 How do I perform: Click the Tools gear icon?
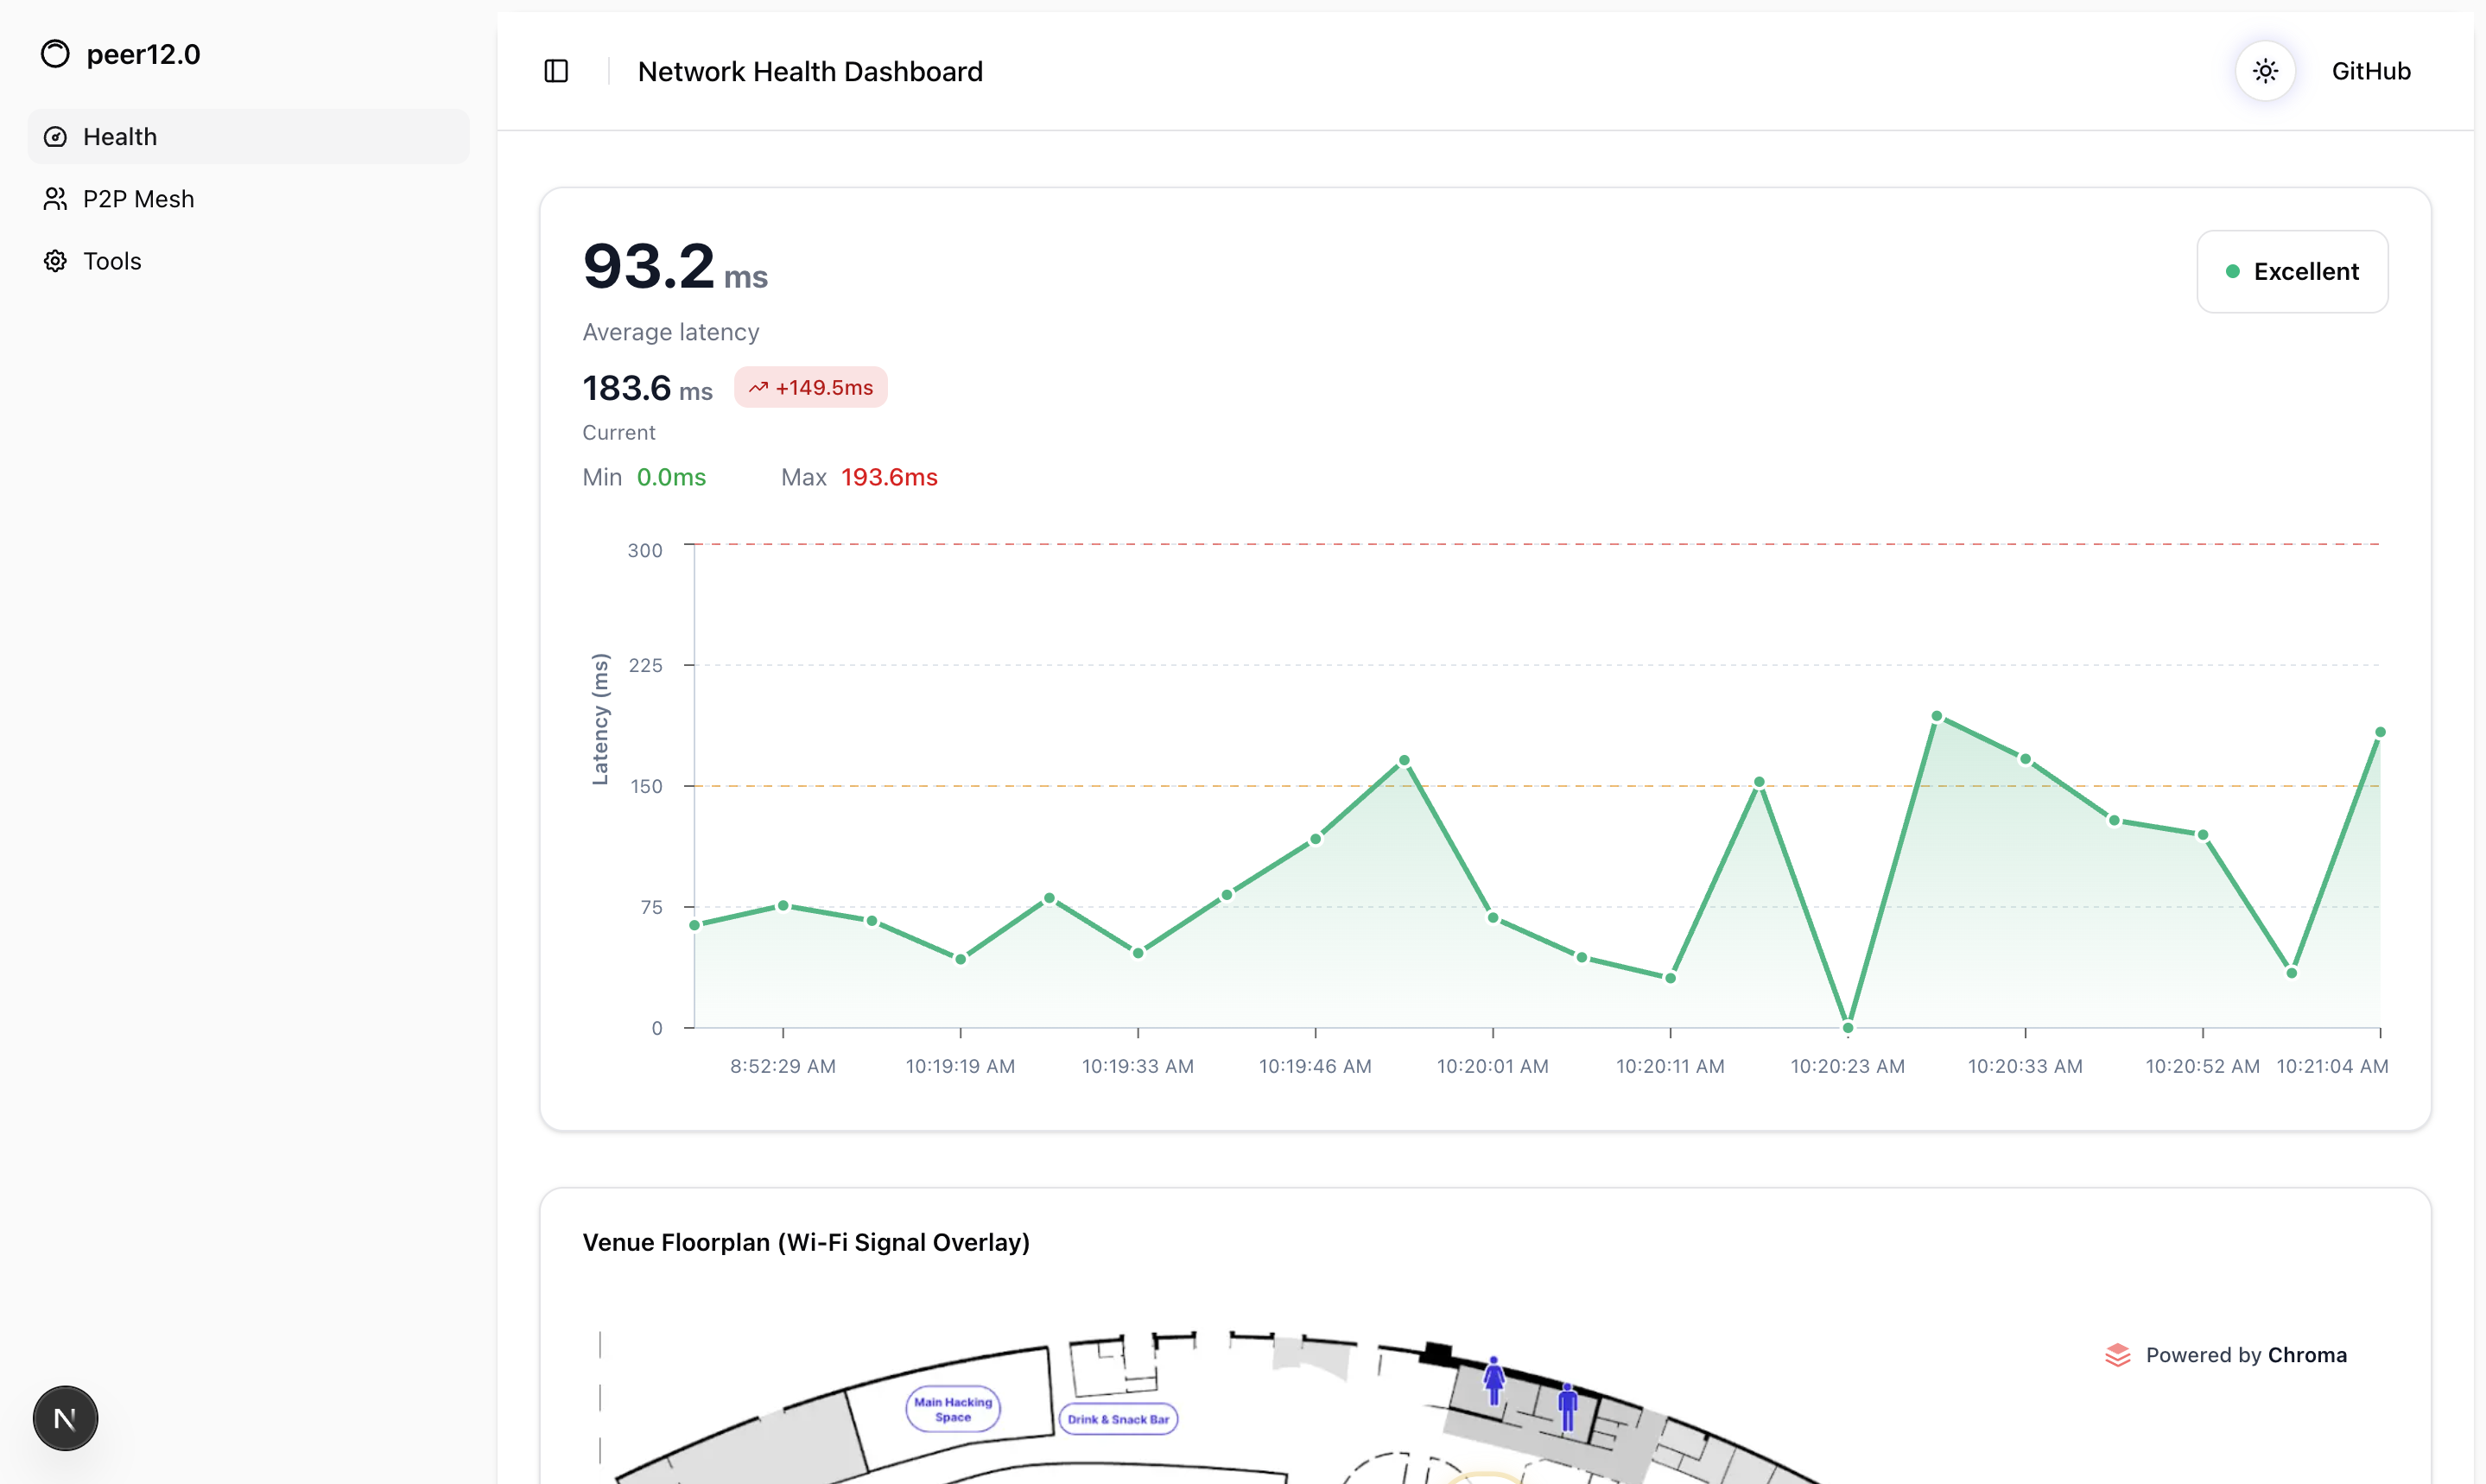pos(55,261)
